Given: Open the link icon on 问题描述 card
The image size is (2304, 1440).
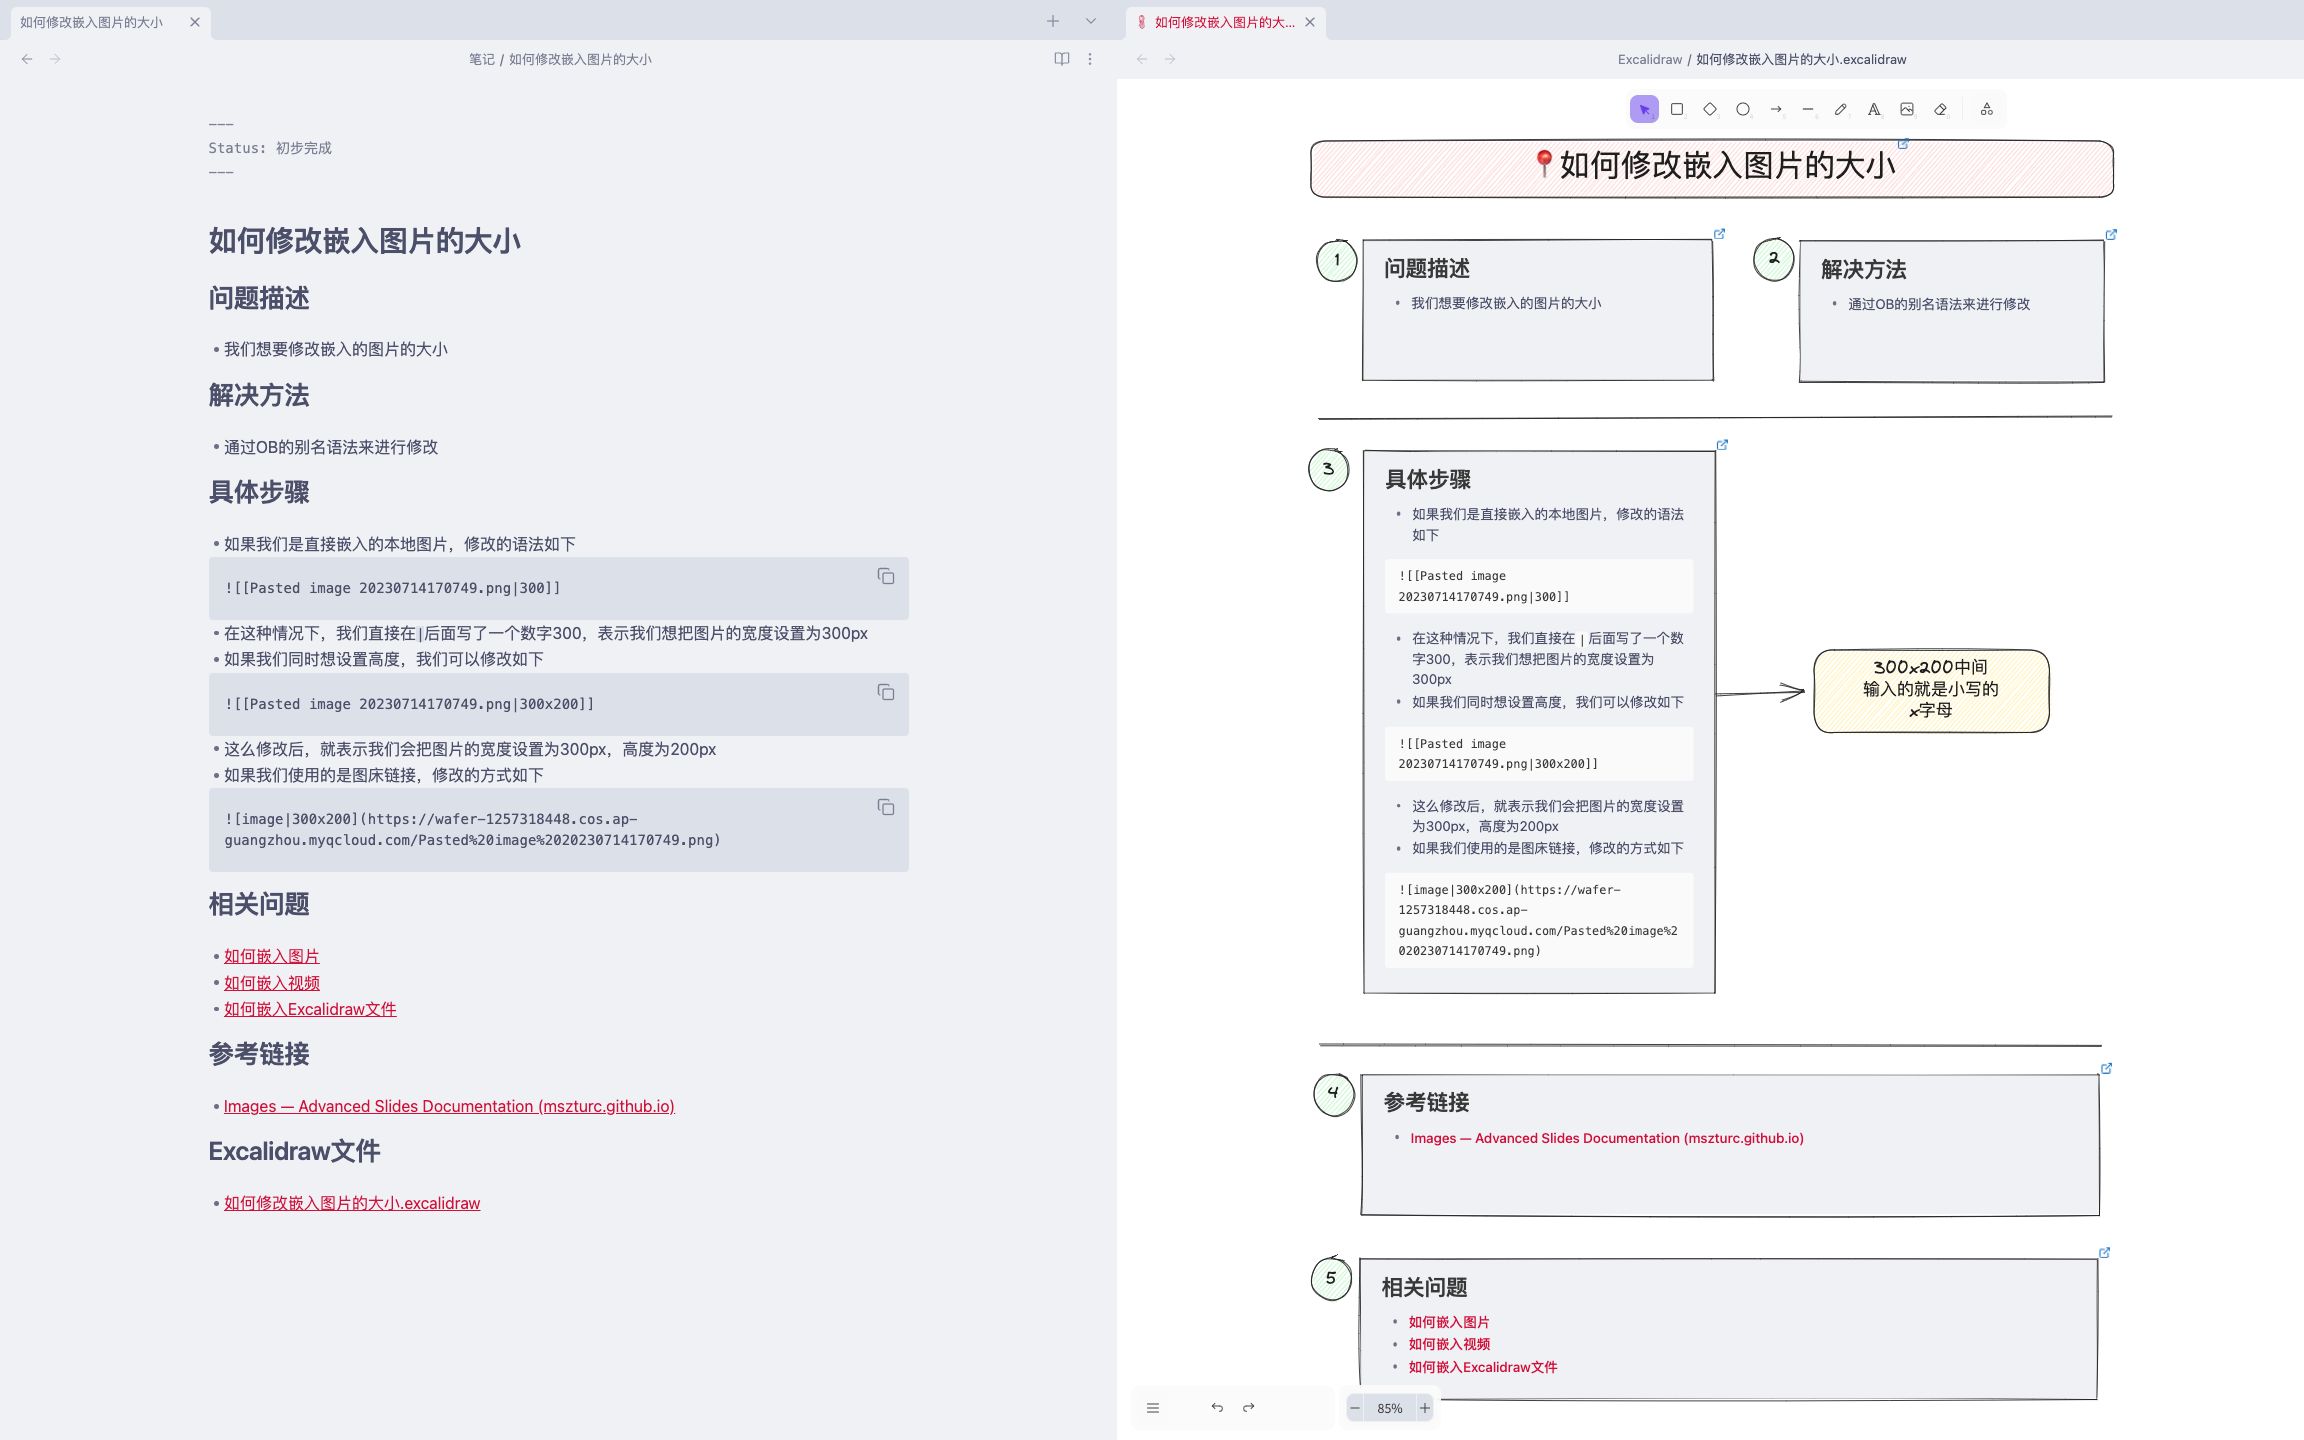Looking at the screenshot, I should pos(1720,234).
